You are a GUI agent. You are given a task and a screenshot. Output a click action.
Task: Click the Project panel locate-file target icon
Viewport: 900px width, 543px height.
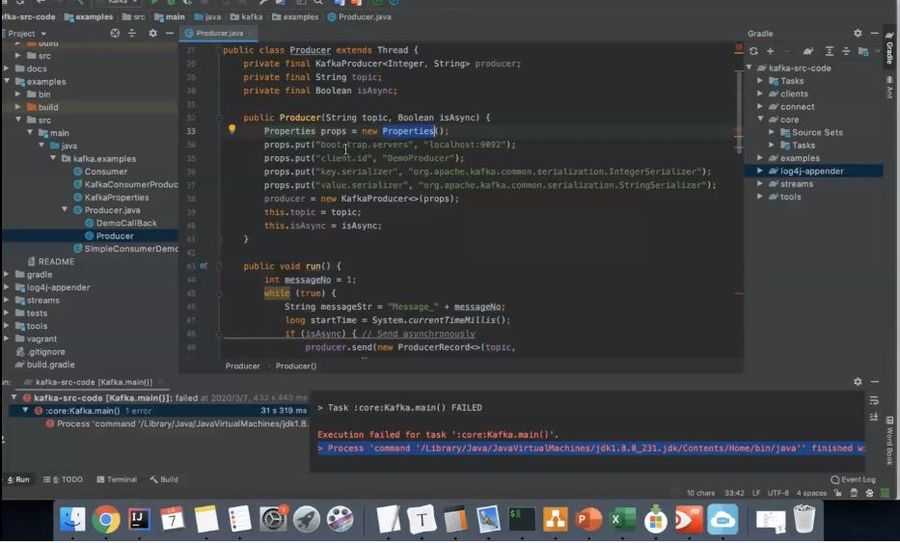115,33
